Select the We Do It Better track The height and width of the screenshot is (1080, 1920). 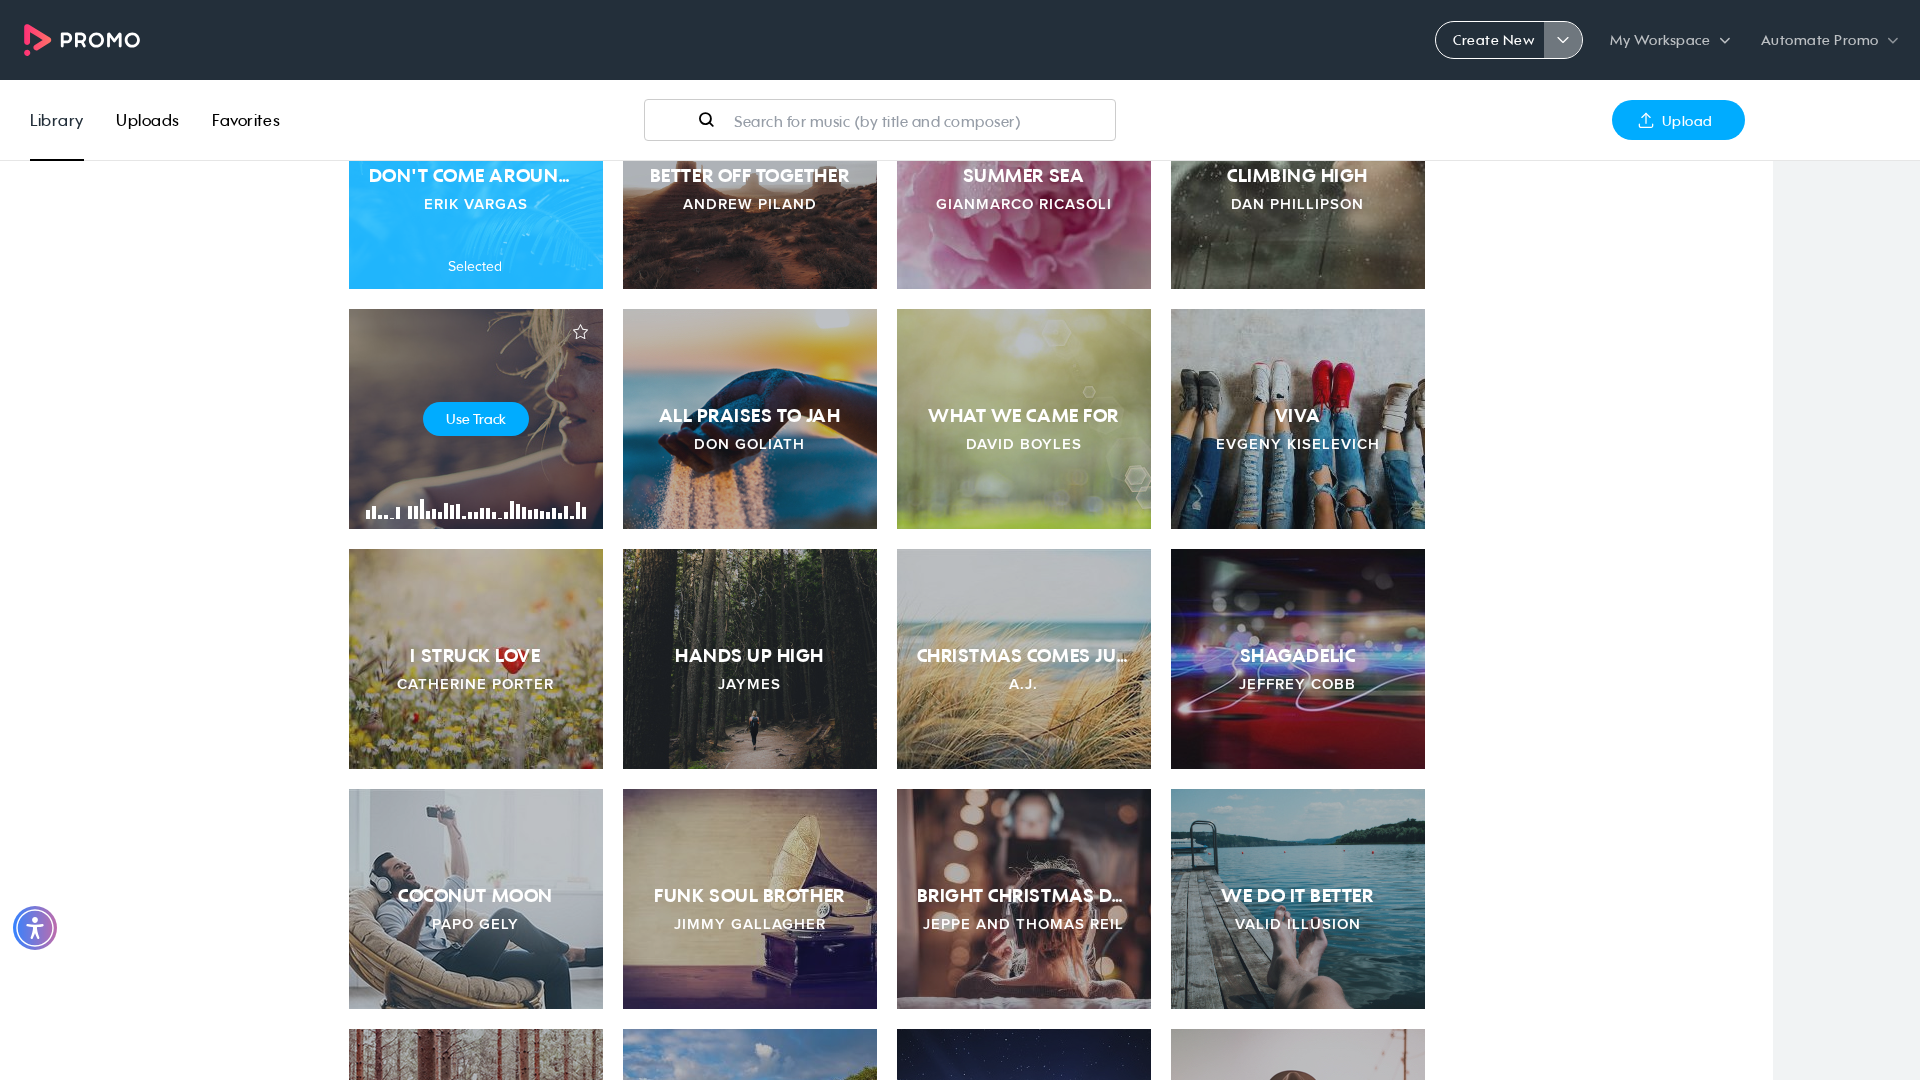1298,899
